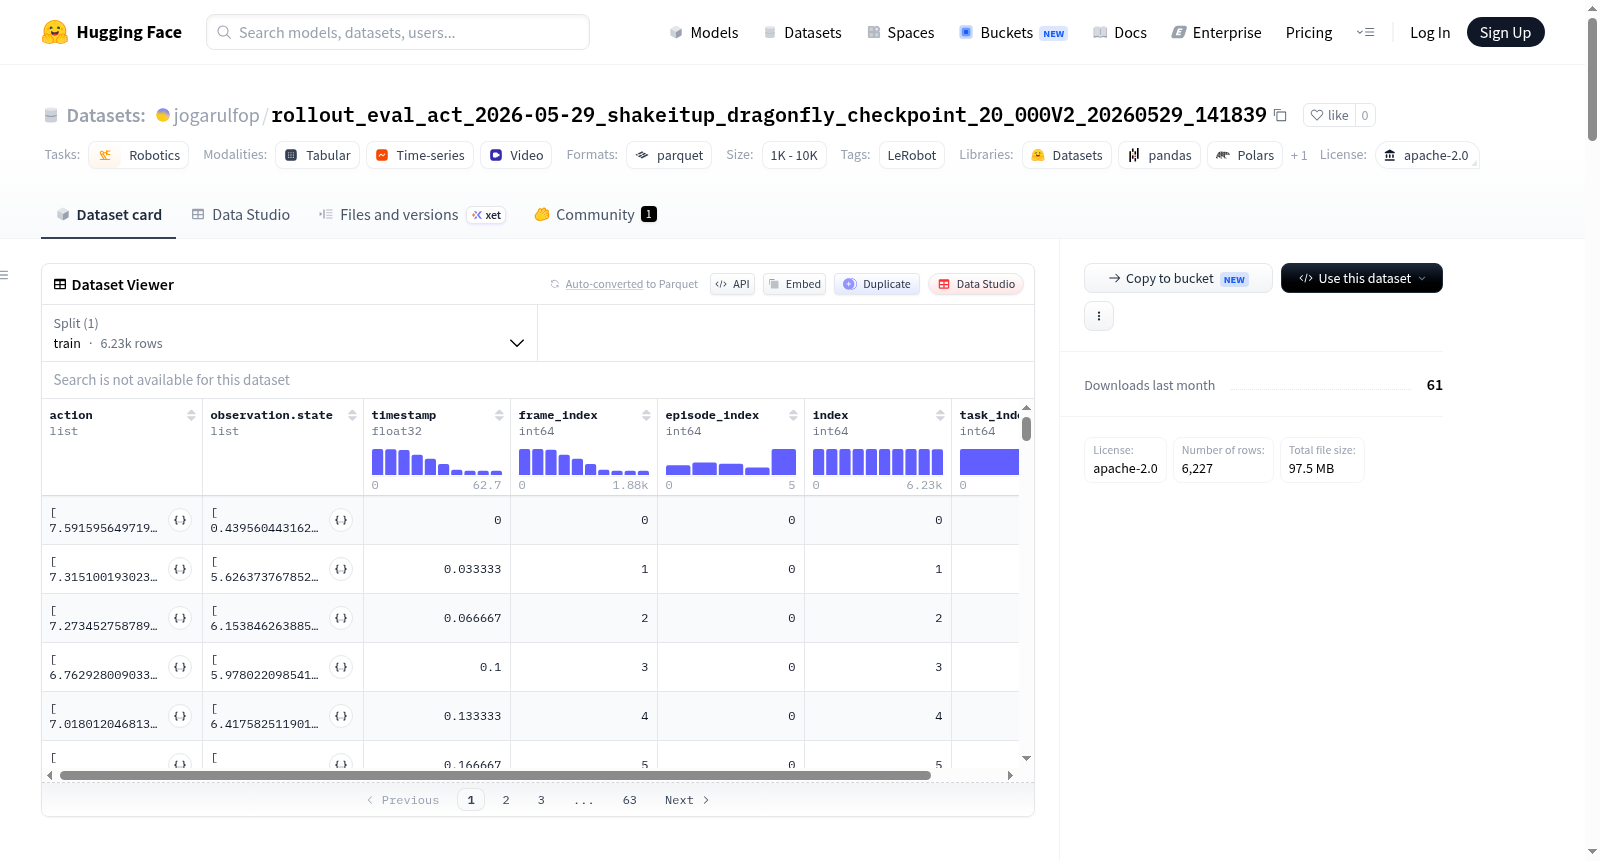Open Buckets in the top navigation

[x=1013, y=32]
